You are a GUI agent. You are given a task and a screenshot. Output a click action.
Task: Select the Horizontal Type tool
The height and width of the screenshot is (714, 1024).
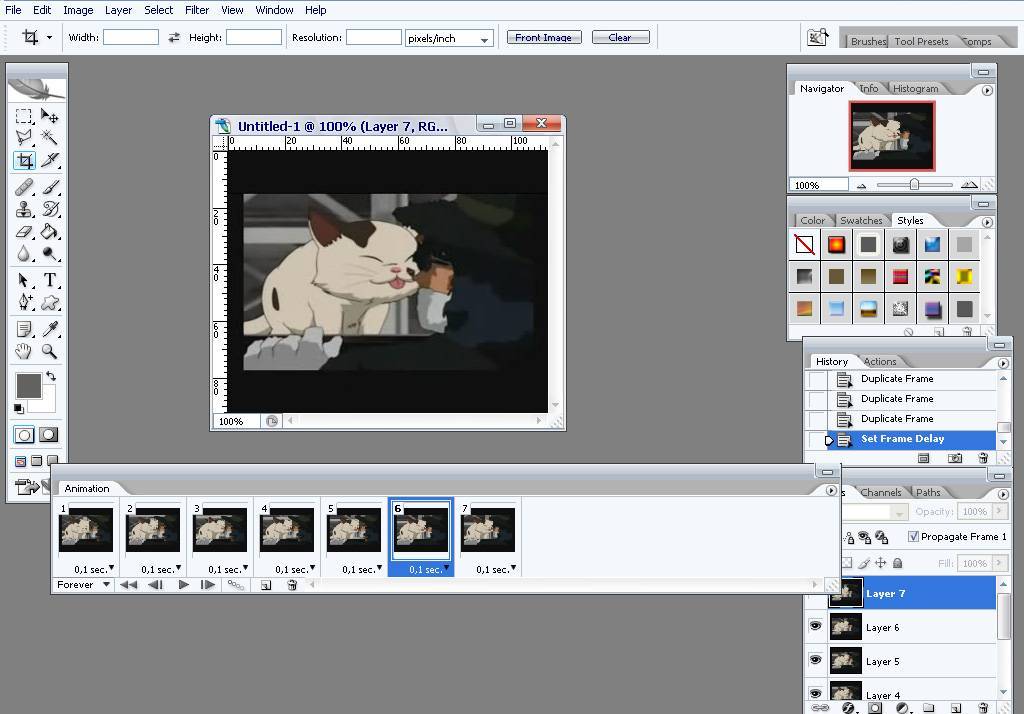point(49,280)
